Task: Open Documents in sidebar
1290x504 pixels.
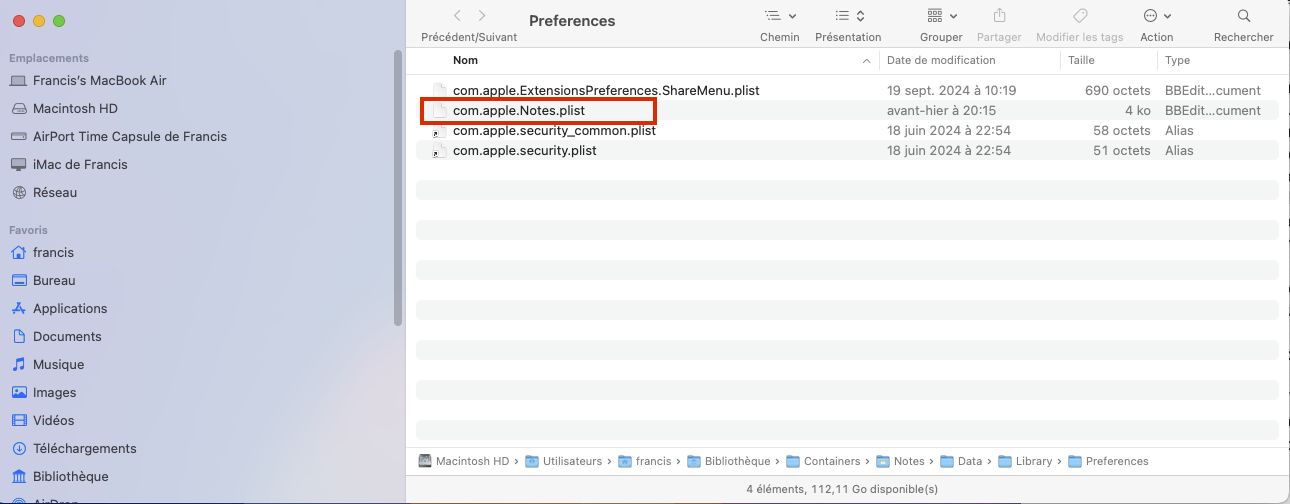Action: coord(67,336)
